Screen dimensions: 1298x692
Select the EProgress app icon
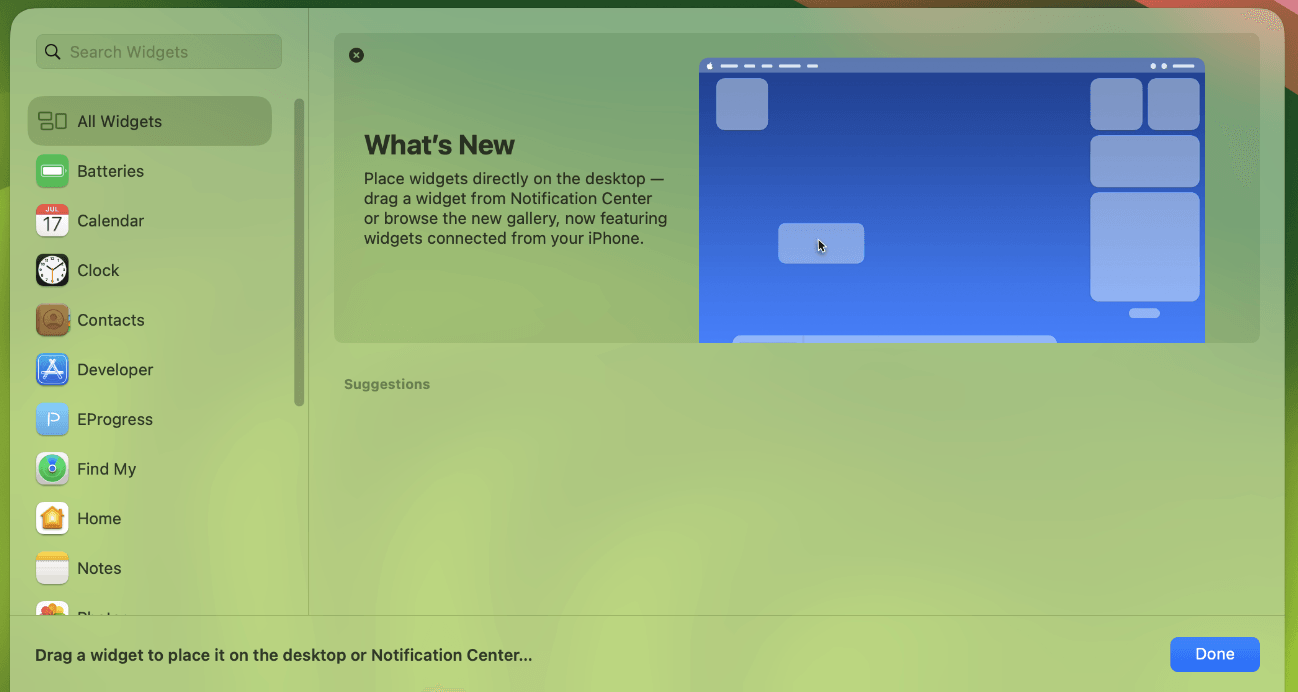click(x=52, y=419)
